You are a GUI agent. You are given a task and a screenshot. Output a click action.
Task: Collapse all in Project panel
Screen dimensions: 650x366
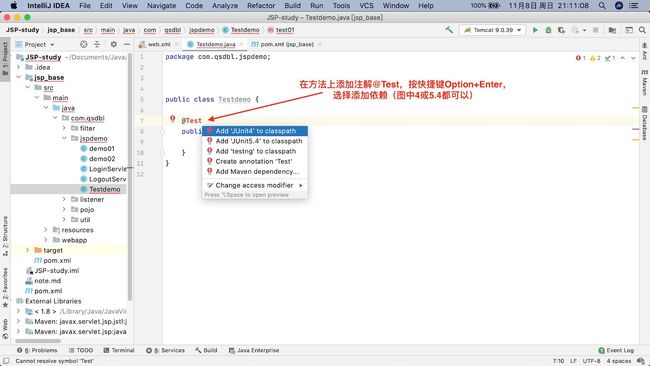[x=97, y=44]
